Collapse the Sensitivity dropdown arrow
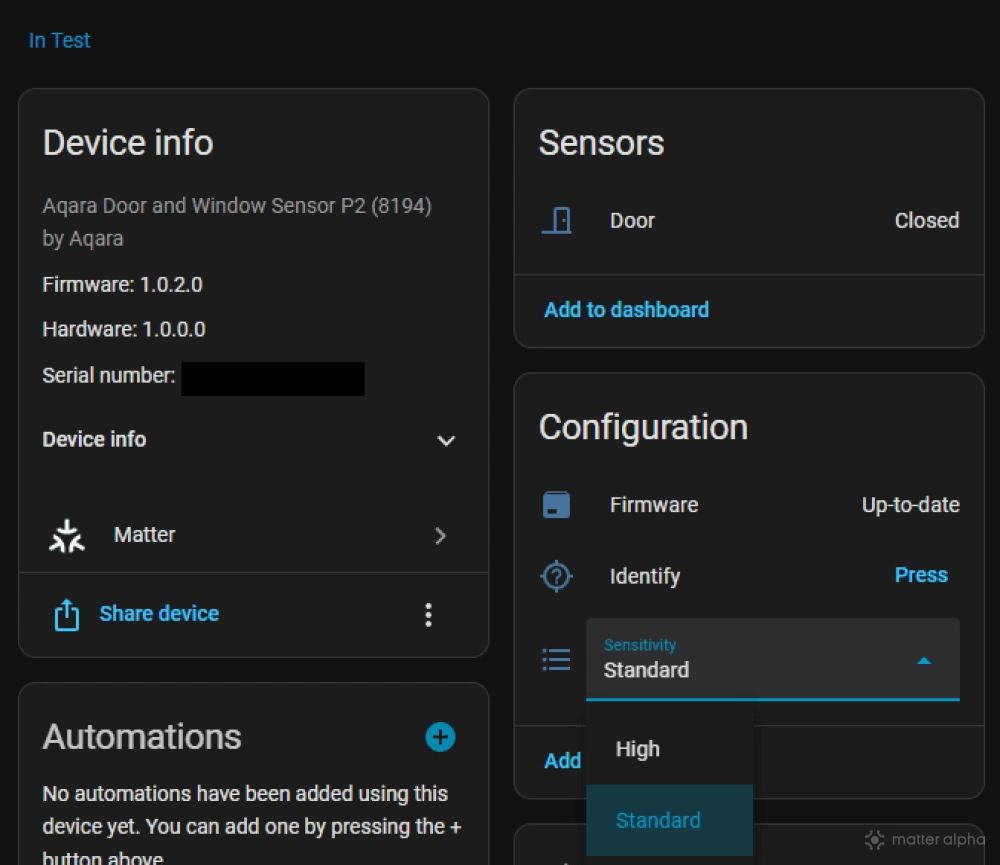Image resolution: width=1000 pixels, height=865 pixels. tap(924, 661)
